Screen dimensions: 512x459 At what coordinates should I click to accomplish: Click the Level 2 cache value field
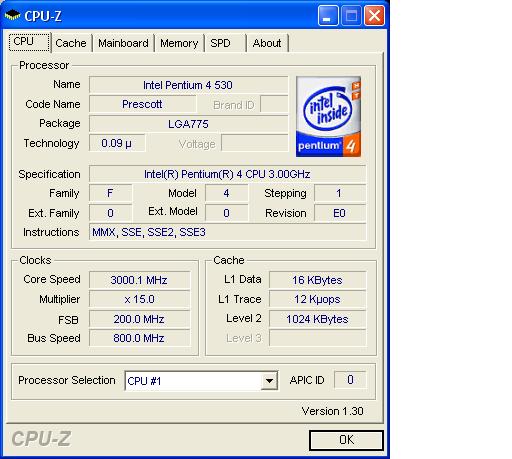(317, 319)
